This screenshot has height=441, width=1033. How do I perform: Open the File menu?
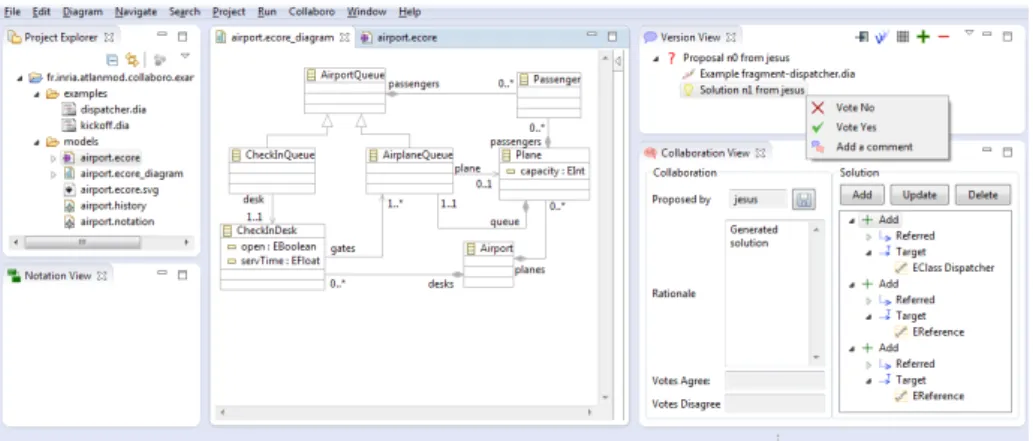click(13, 11)
